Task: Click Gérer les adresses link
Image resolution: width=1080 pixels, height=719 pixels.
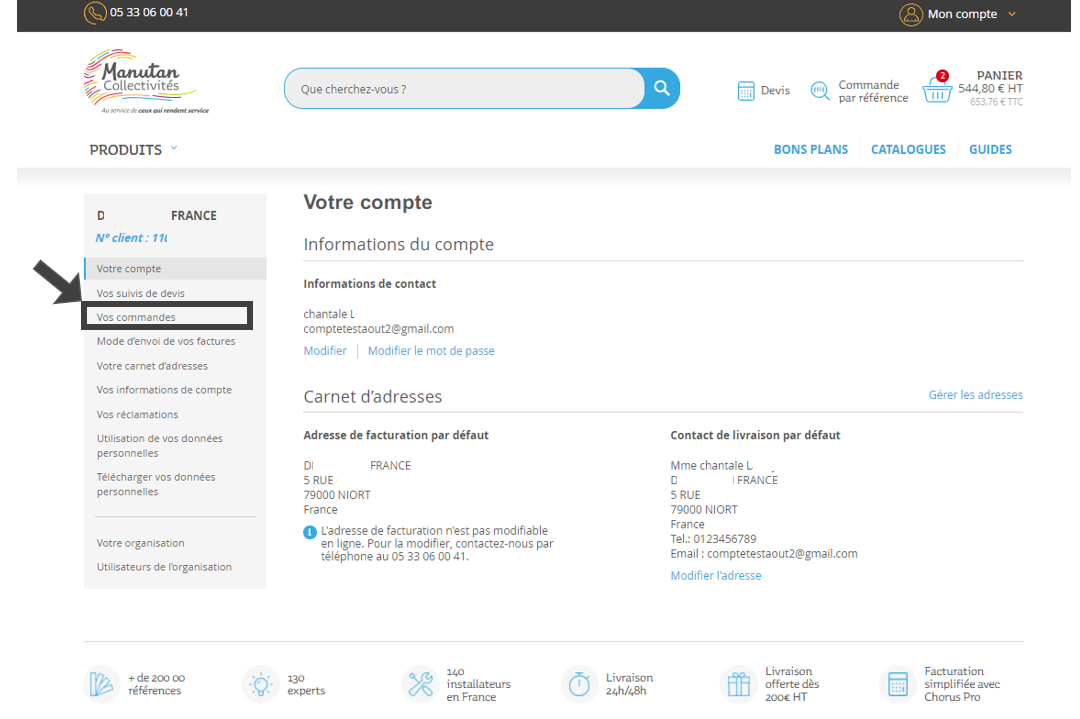Action: [x=975, y=395]
